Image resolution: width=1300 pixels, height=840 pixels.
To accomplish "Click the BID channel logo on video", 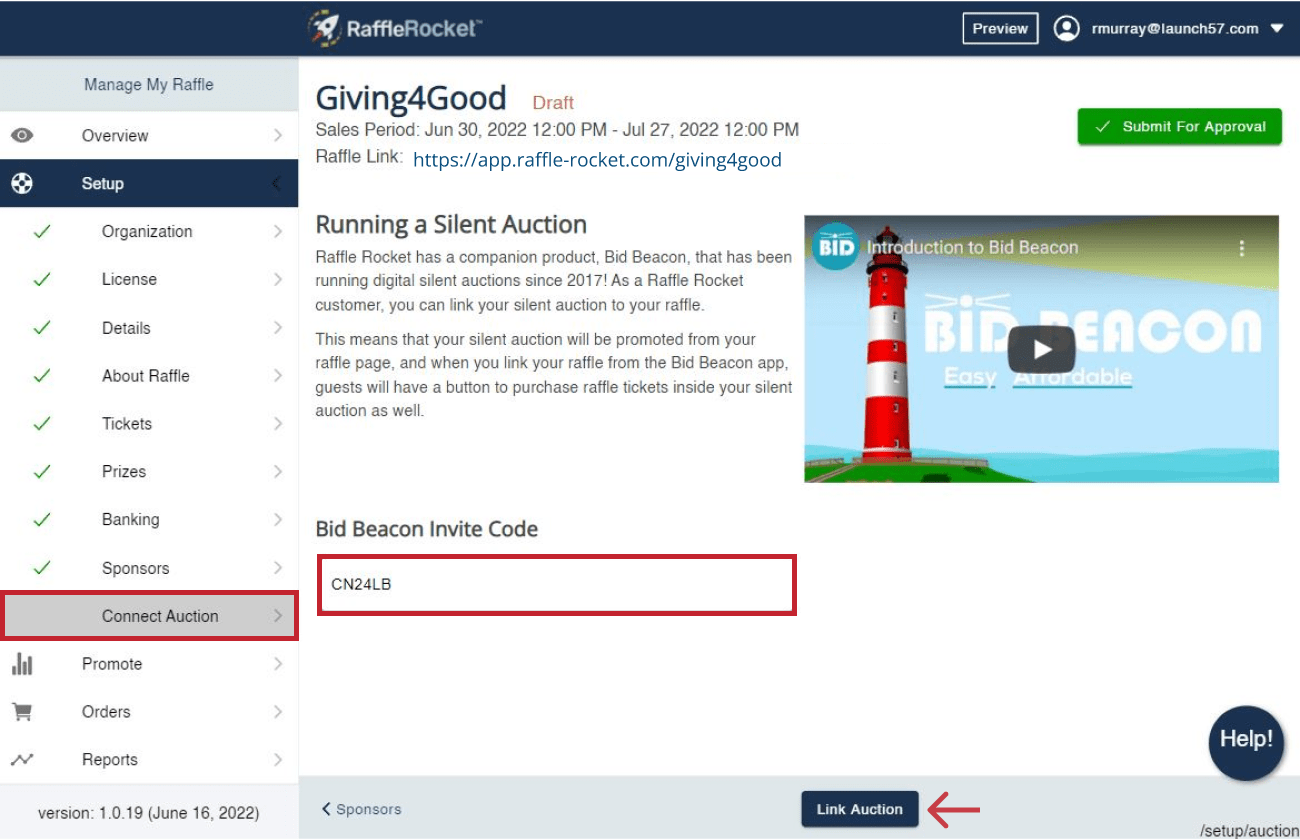I will click(835, 247).
